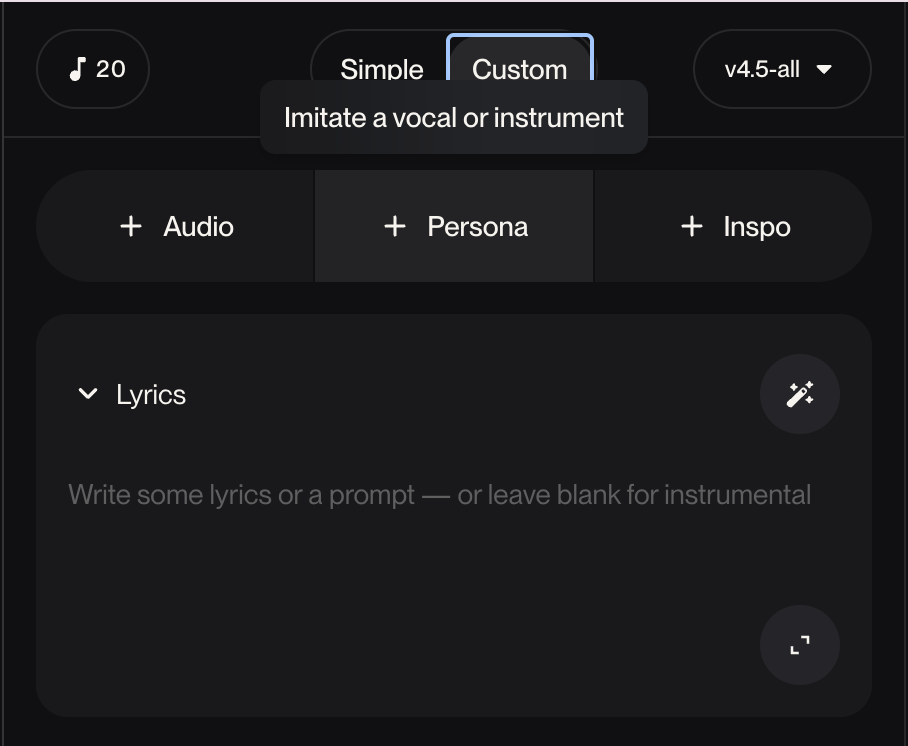Click the fullscreen corner-arrows icon
908x746 pixels.
(x=799, y=646)
